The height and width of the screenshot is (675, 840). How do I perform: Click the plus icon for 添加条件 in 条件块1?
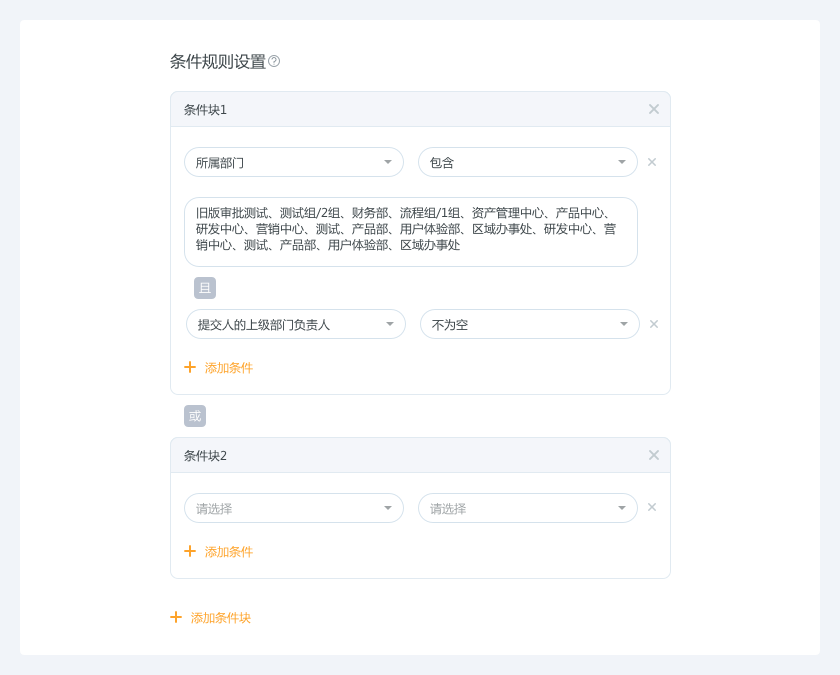pos(190,367)
